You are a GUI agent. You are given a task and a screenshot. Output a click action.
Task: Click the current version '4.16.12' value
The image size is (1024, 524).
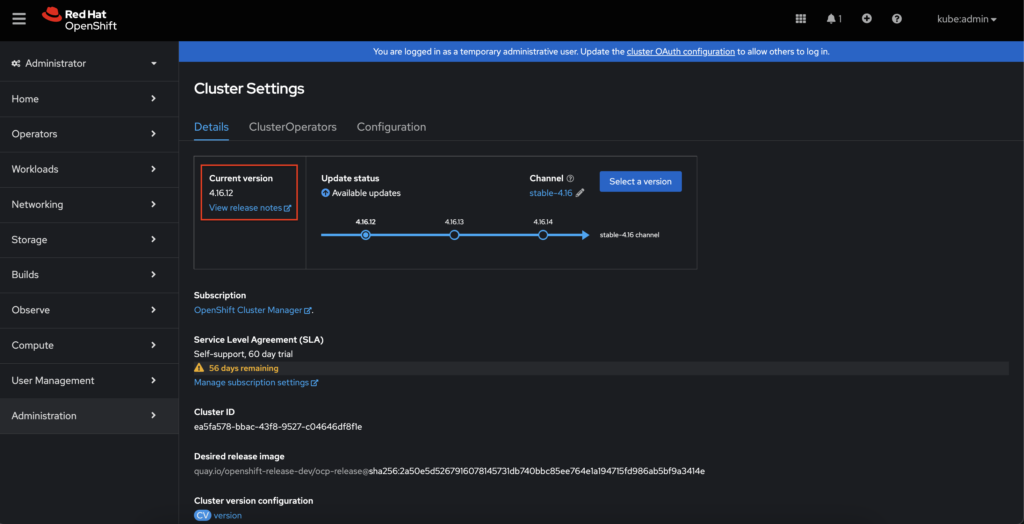point(221,193)
